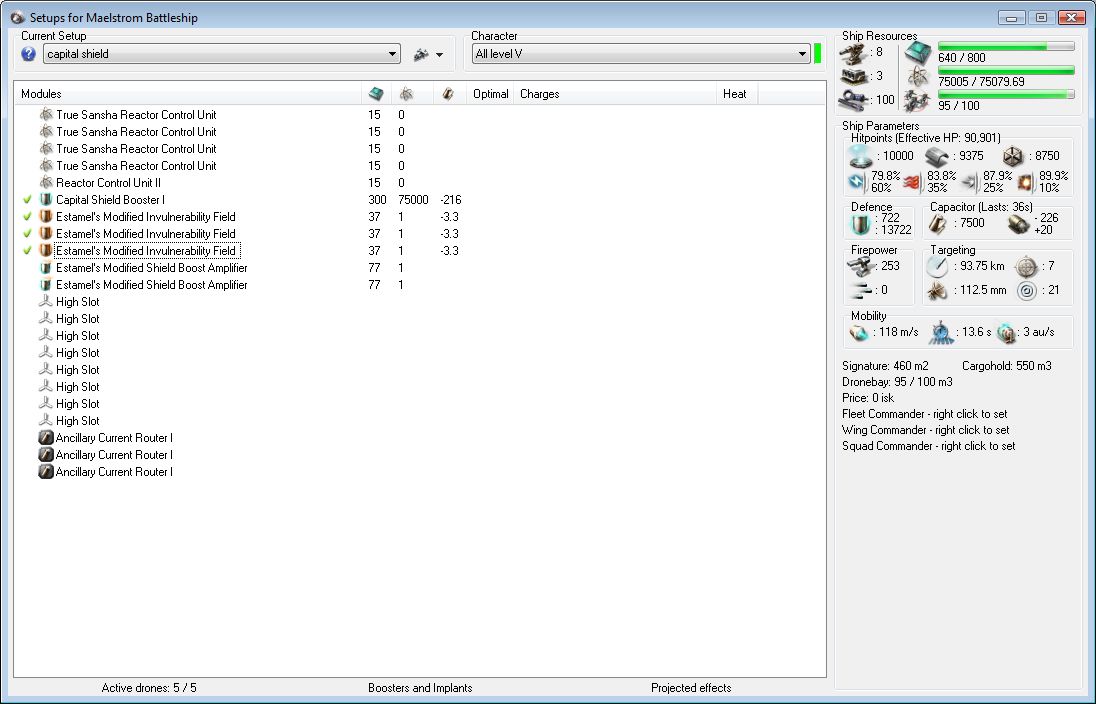Click the ship browser icon beside setup dropdown
This screenshot has height=704, width=1096.
point(421,54)
